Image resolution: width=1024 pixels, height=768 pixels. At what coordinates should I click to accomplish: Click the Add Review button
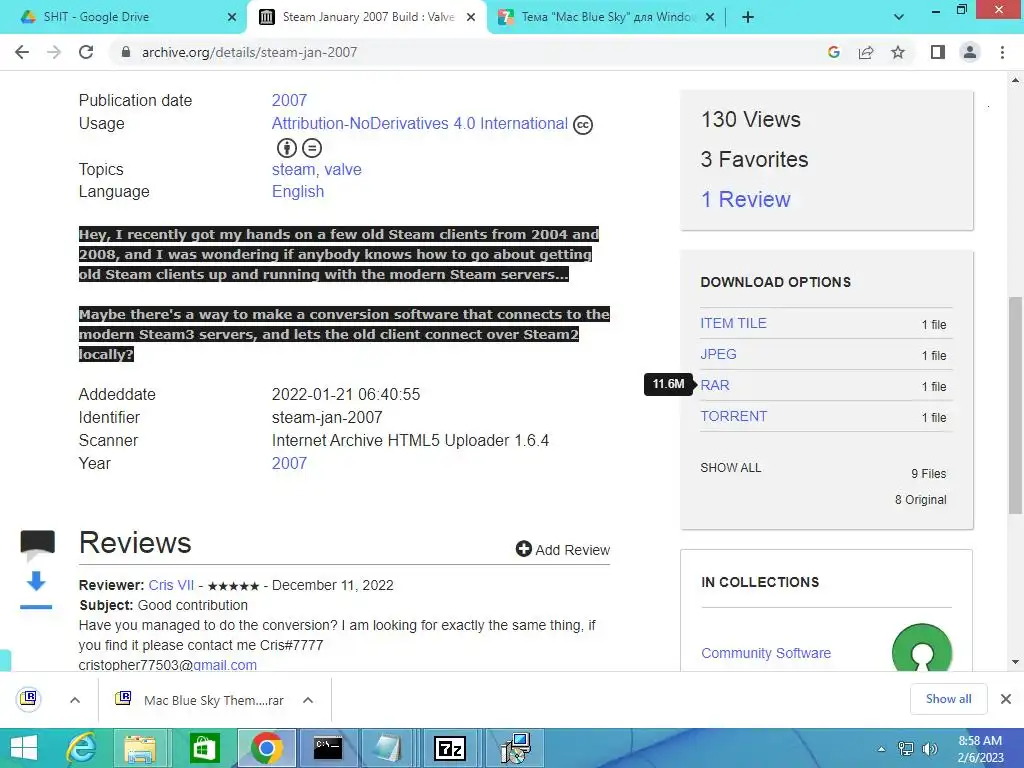563,550
